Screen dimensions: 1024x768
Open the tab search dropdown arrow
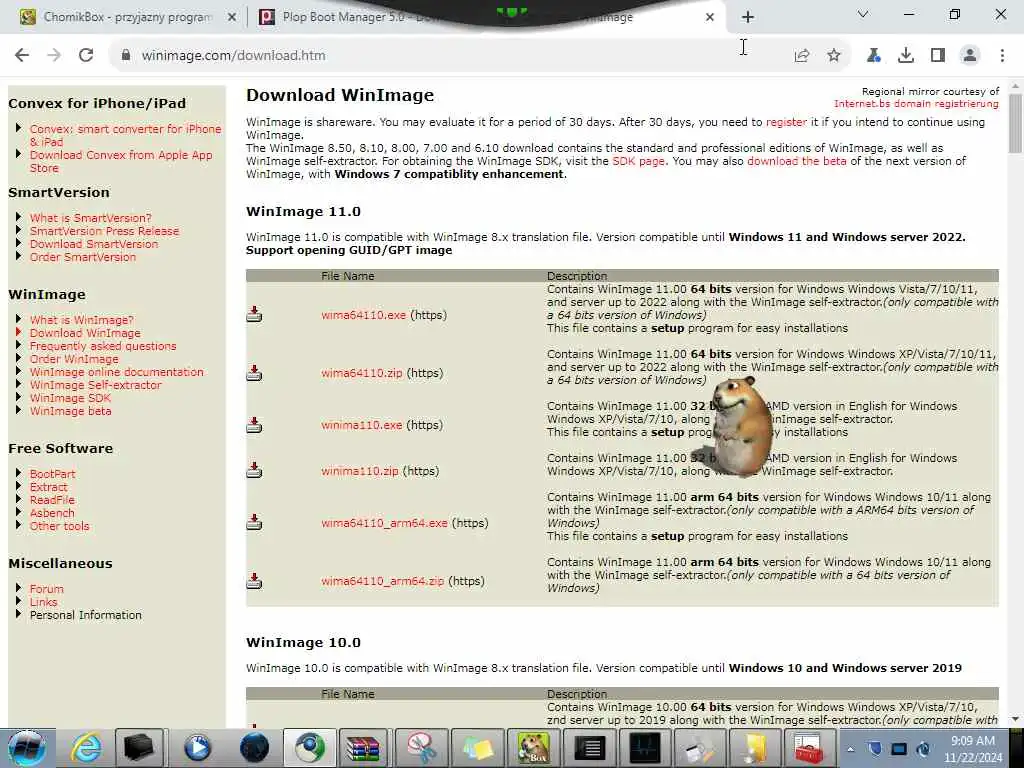pos(863,14)
